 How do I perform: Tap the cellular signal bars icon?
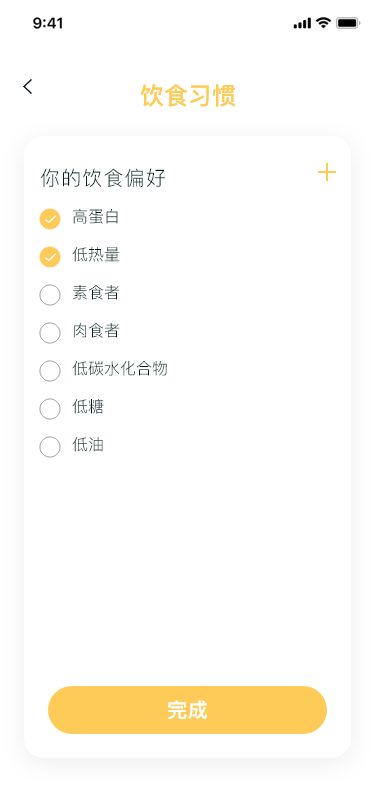click(302, 23)
